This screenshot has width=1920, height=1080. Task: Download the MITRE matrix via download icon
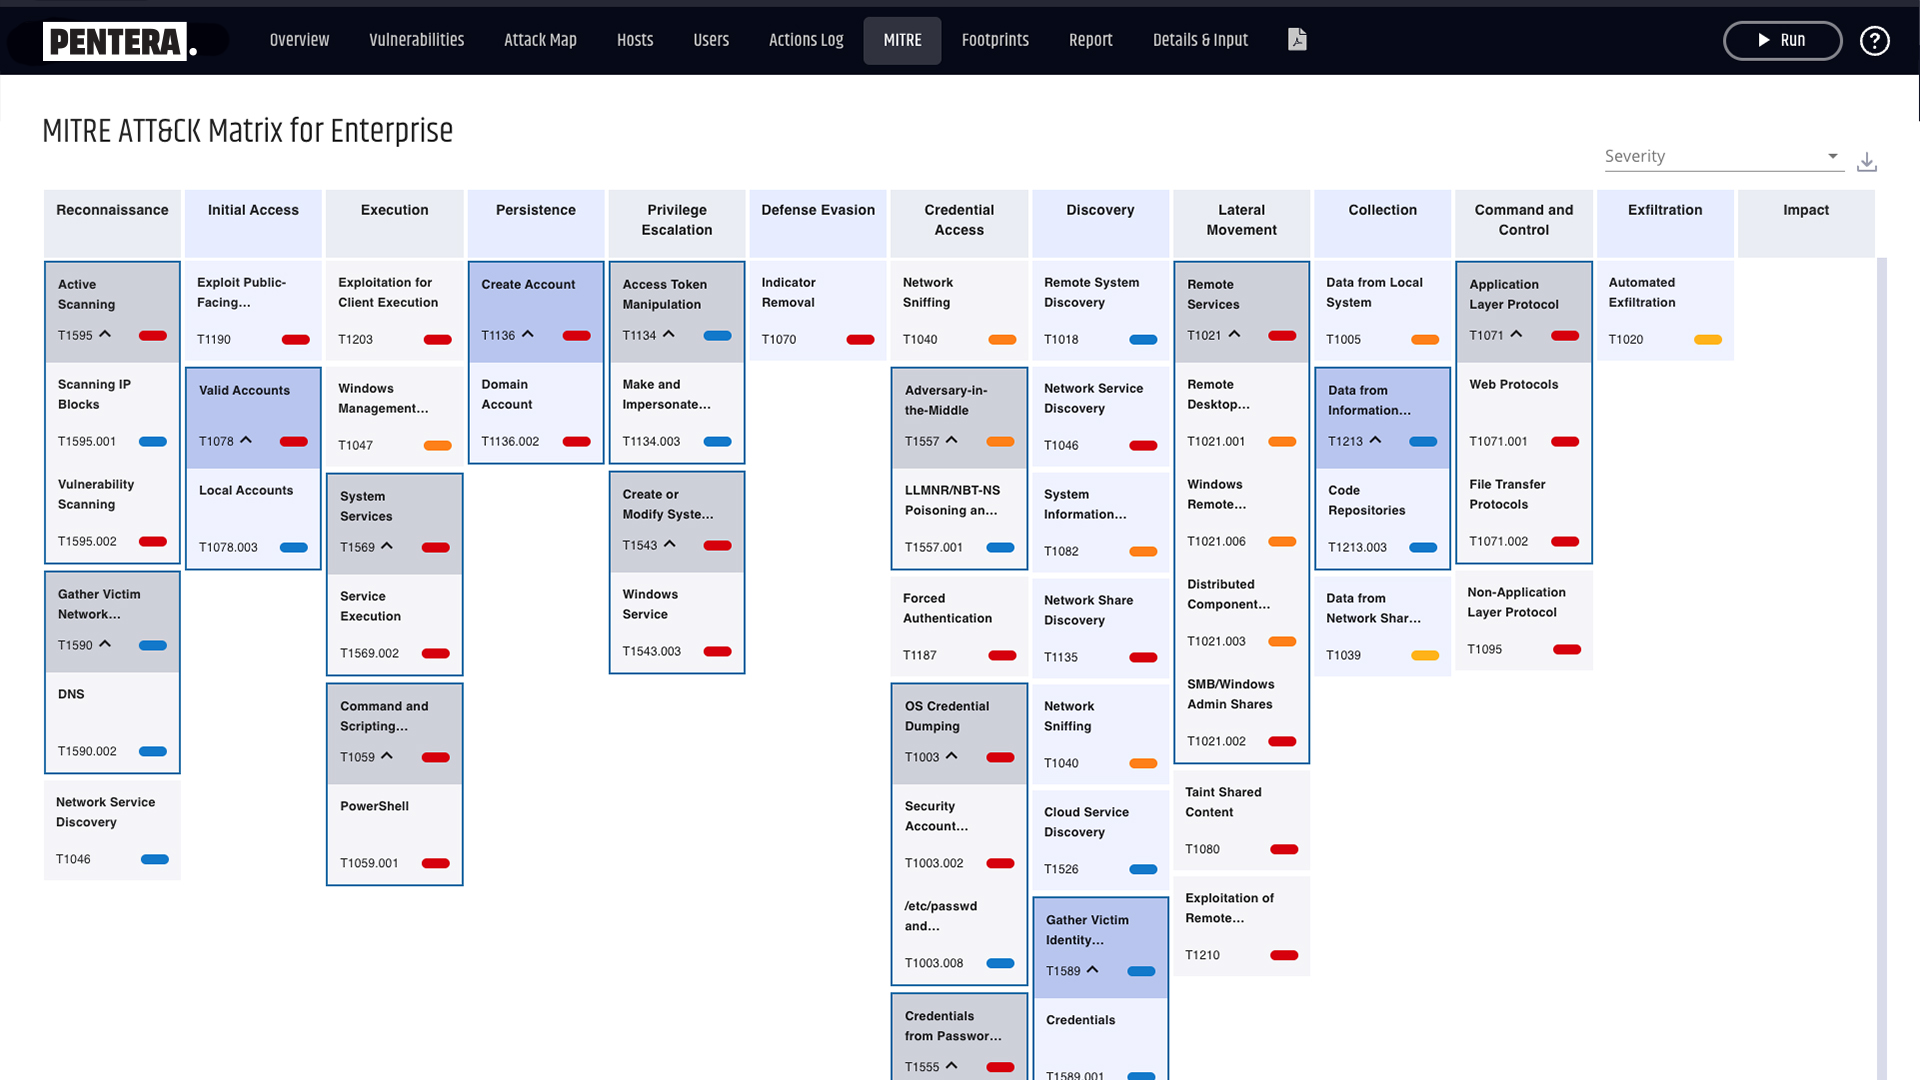click(x=1866, y=162)
